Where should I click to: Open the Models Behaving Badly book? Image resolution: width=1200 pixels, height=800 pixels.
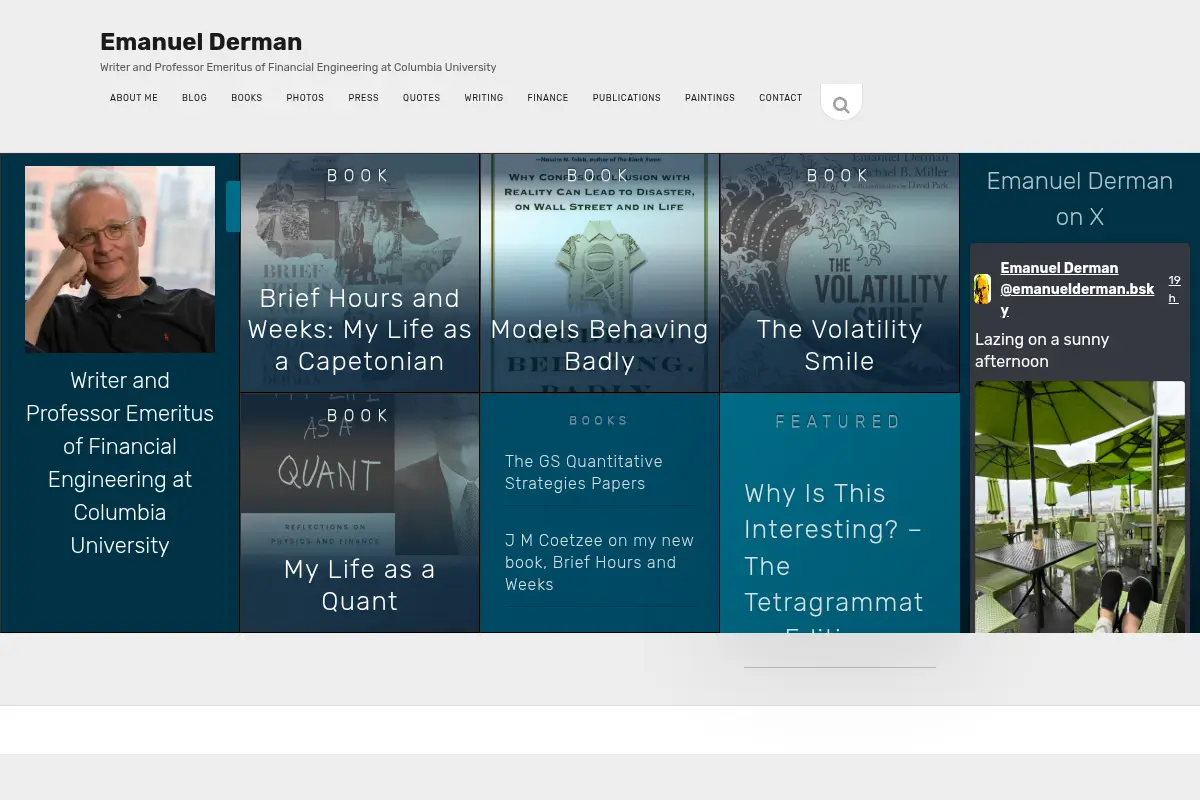pos(600,273)
